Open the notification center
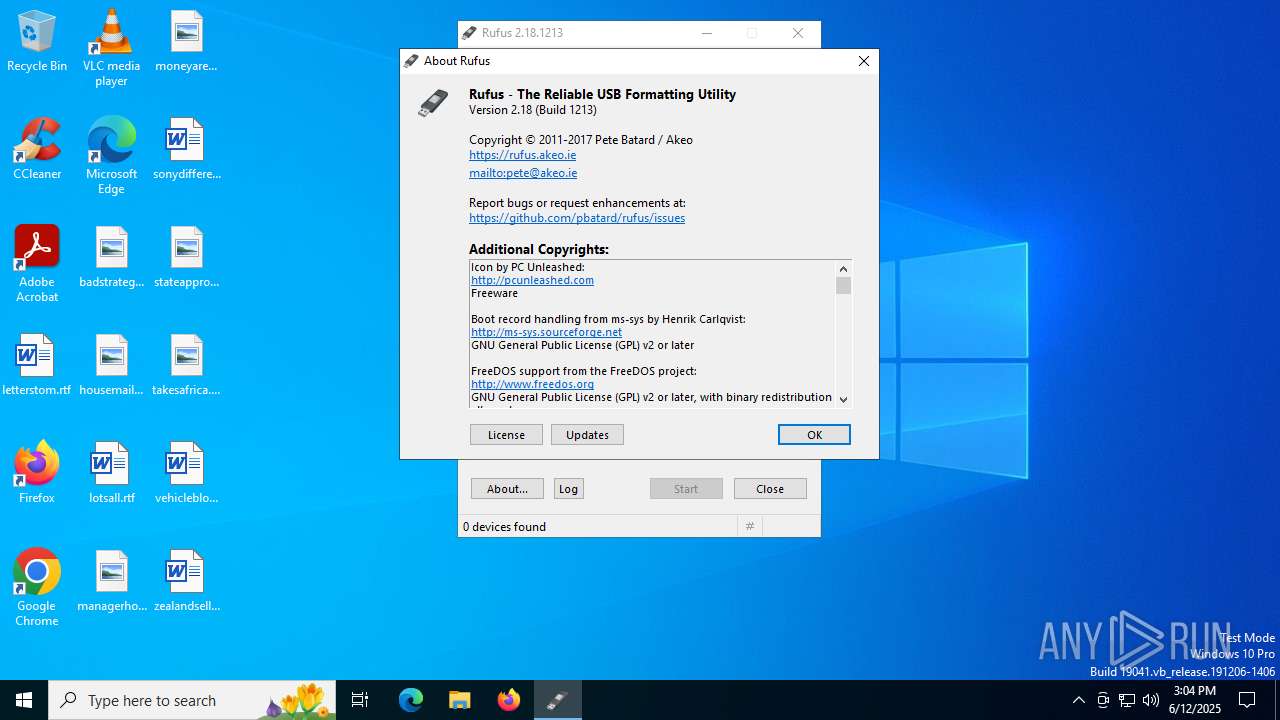The image size is (1280, 720). (1247, 700)
